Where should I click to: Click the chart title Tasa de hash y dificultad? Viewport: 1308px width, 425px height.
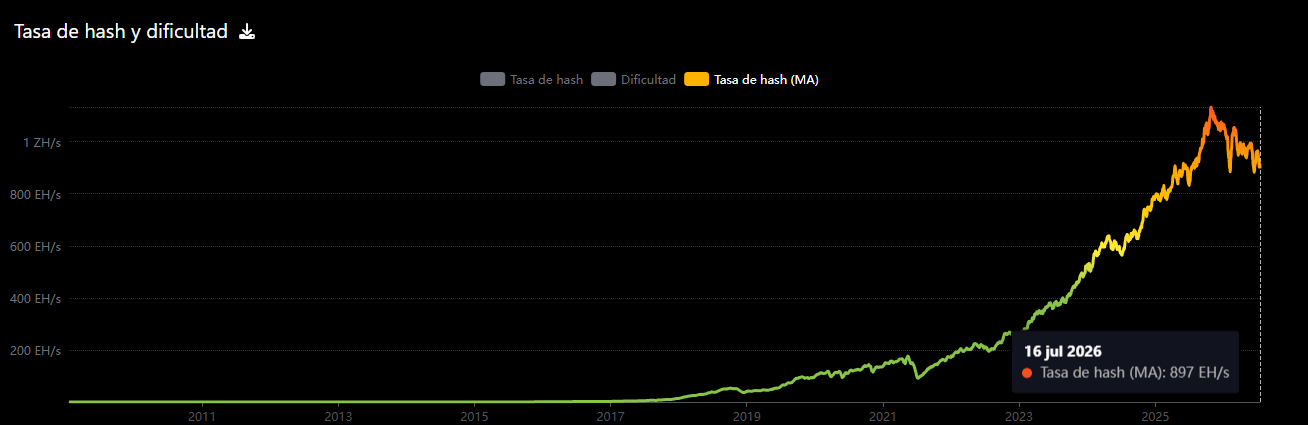coord(121,32)
